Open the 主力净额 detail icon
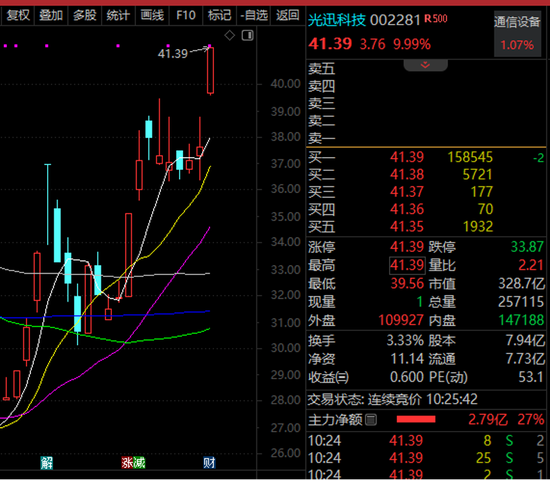The height and width of the screenshot is (480, 550). pos(371,419)
